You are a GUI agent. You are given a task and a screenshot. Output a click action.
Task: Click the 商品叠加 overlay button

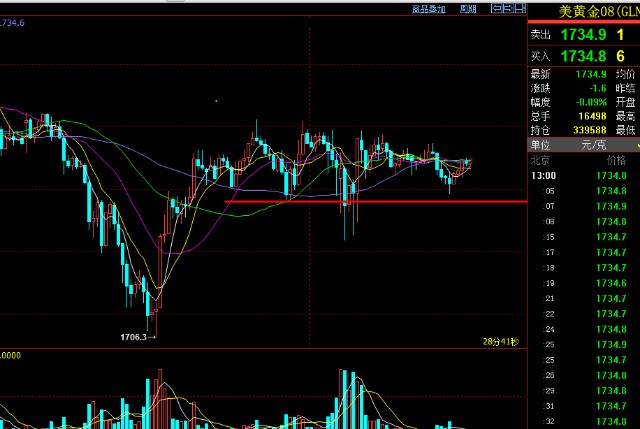428,8
